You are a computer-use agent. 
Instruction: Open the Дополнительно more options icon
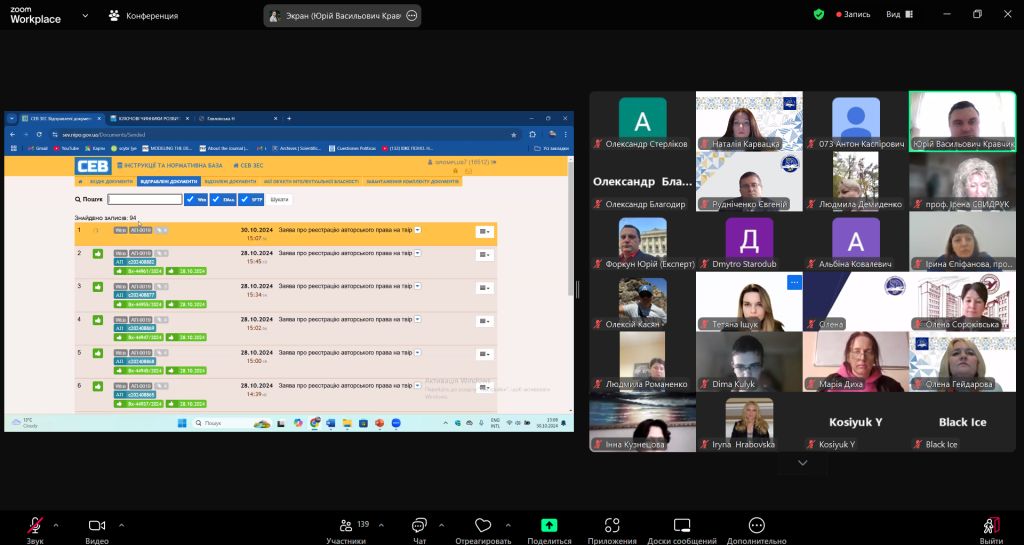[x=756, y=525]
